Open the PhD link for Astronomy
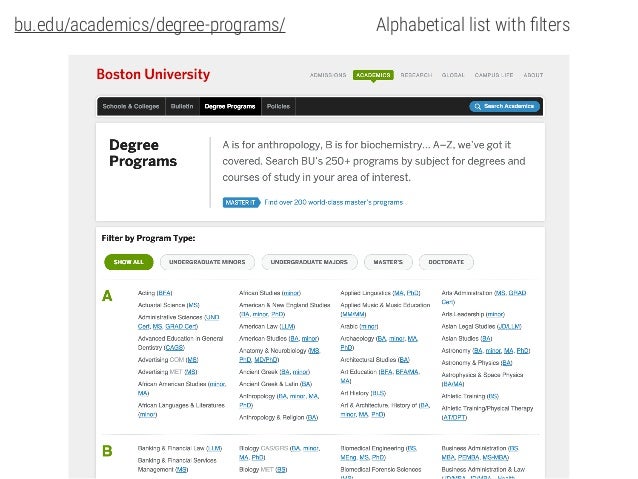638x479 pixels. pos(522,351)
